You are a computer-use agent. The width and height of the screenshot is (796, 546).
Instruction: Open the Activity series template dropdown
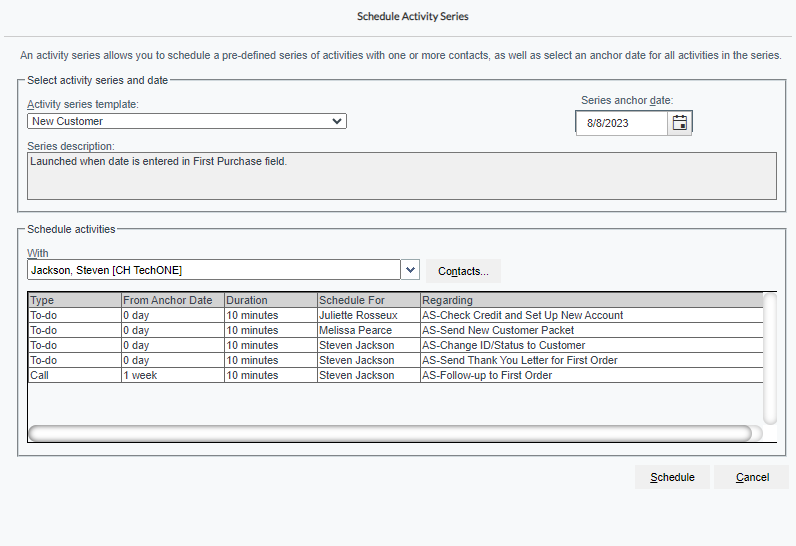pyautogui.click(x=186, y=121)
